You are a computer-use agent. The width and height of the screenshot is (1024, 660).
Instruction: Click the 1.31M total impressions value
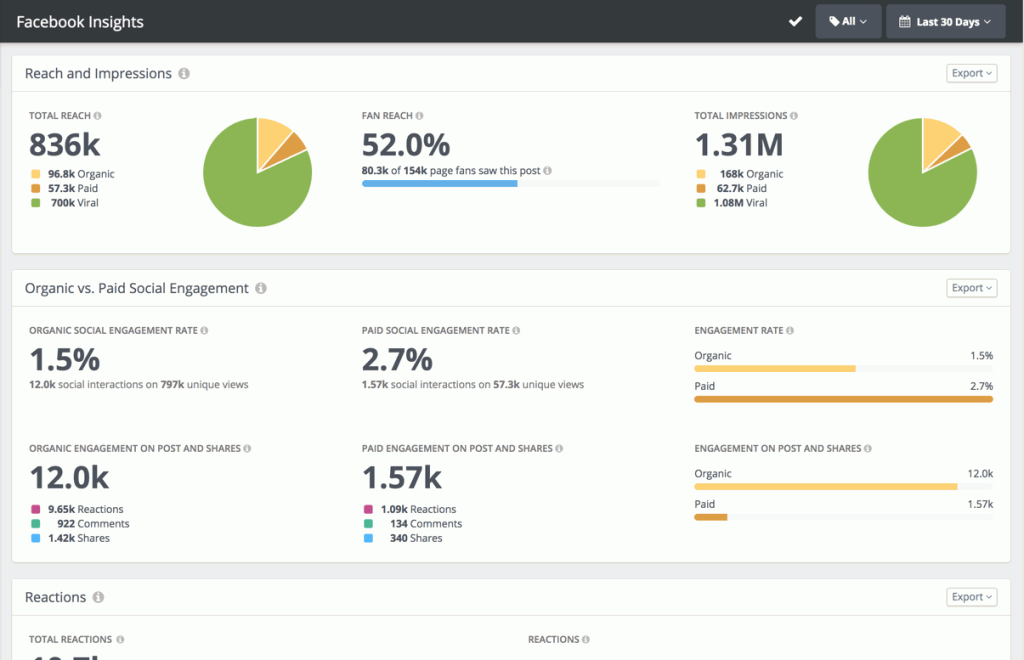coord(739,145)
